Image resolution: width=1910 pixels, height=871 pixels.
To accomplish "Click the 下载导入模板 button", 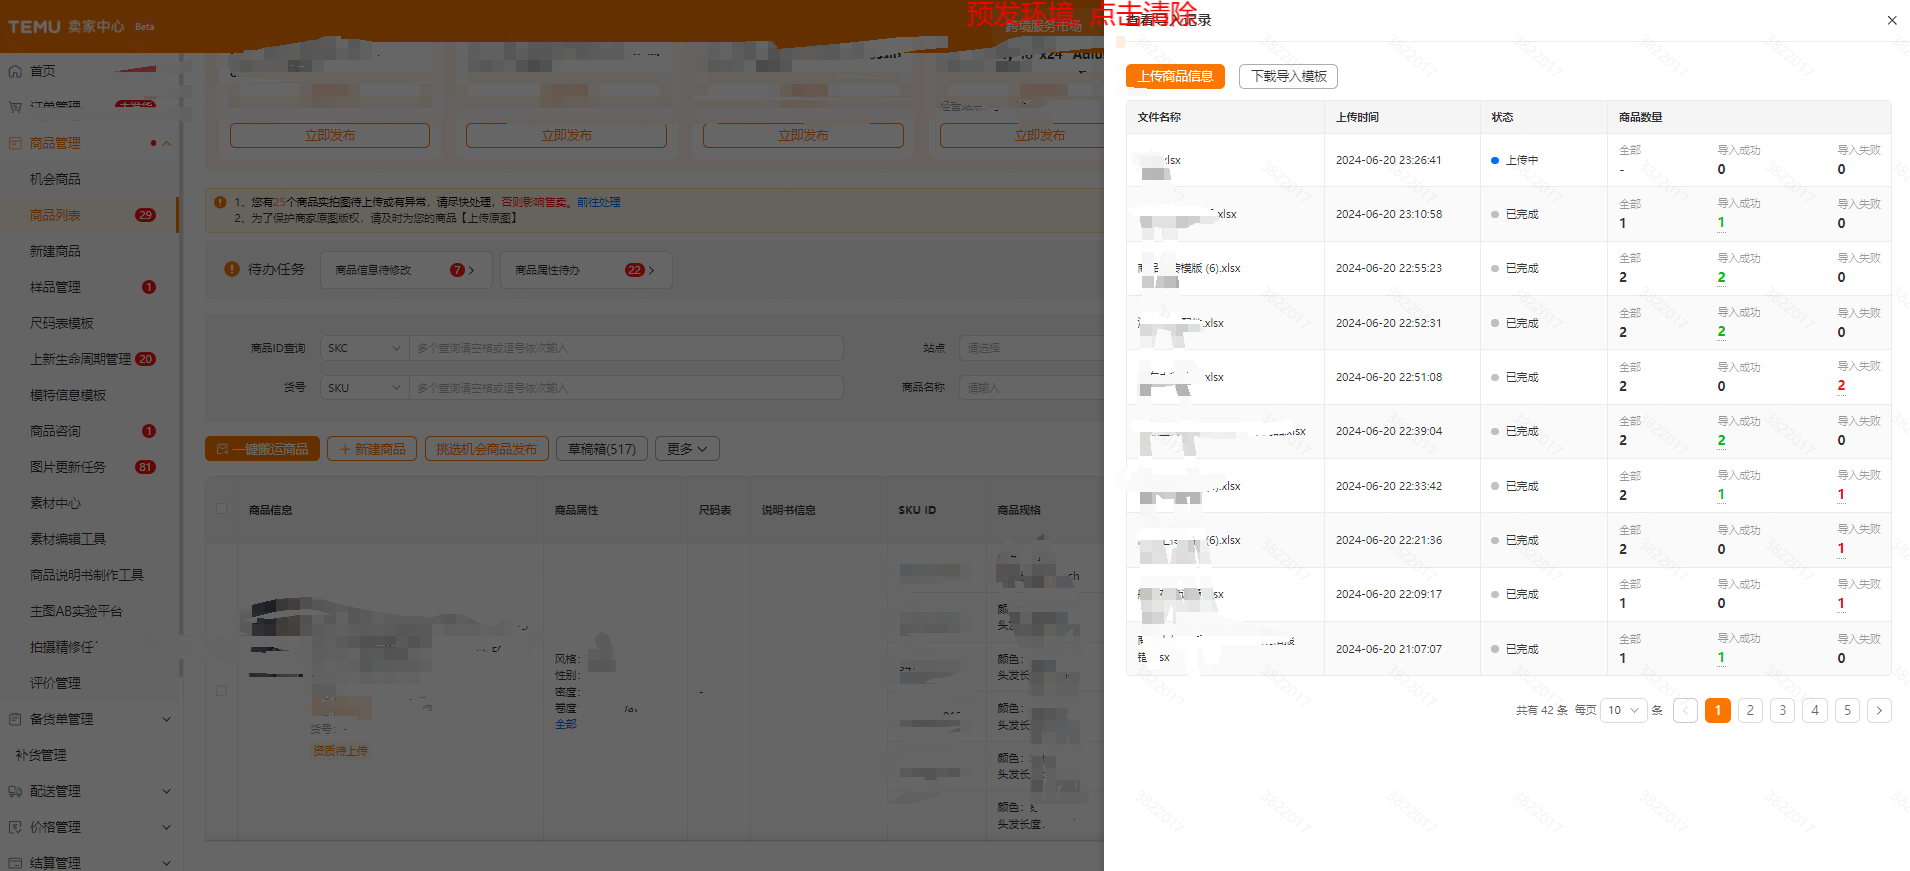I will tap(1288, 76).
